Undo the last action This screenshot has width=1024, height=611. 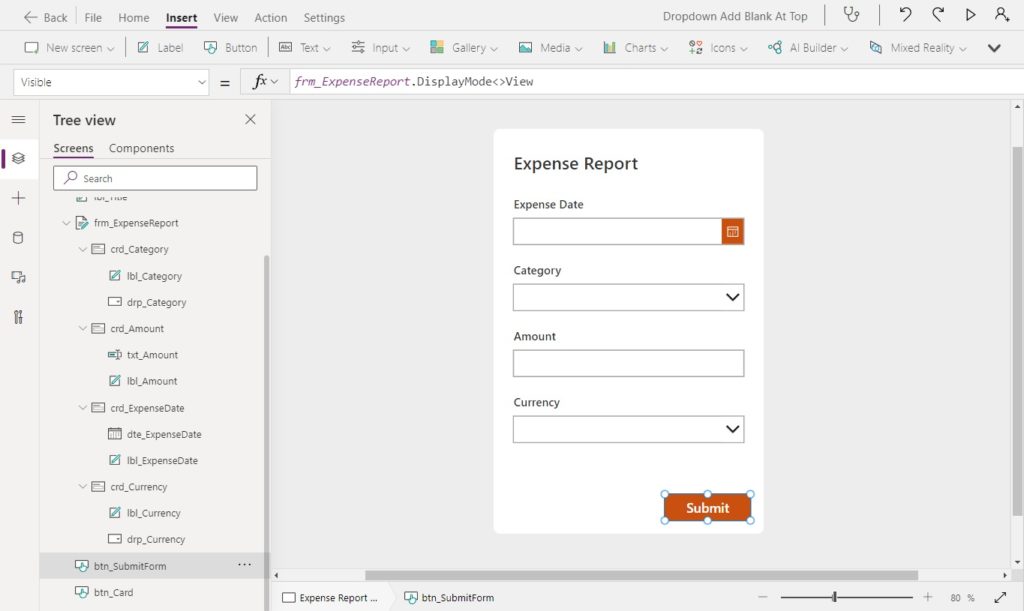pos(905,14)
